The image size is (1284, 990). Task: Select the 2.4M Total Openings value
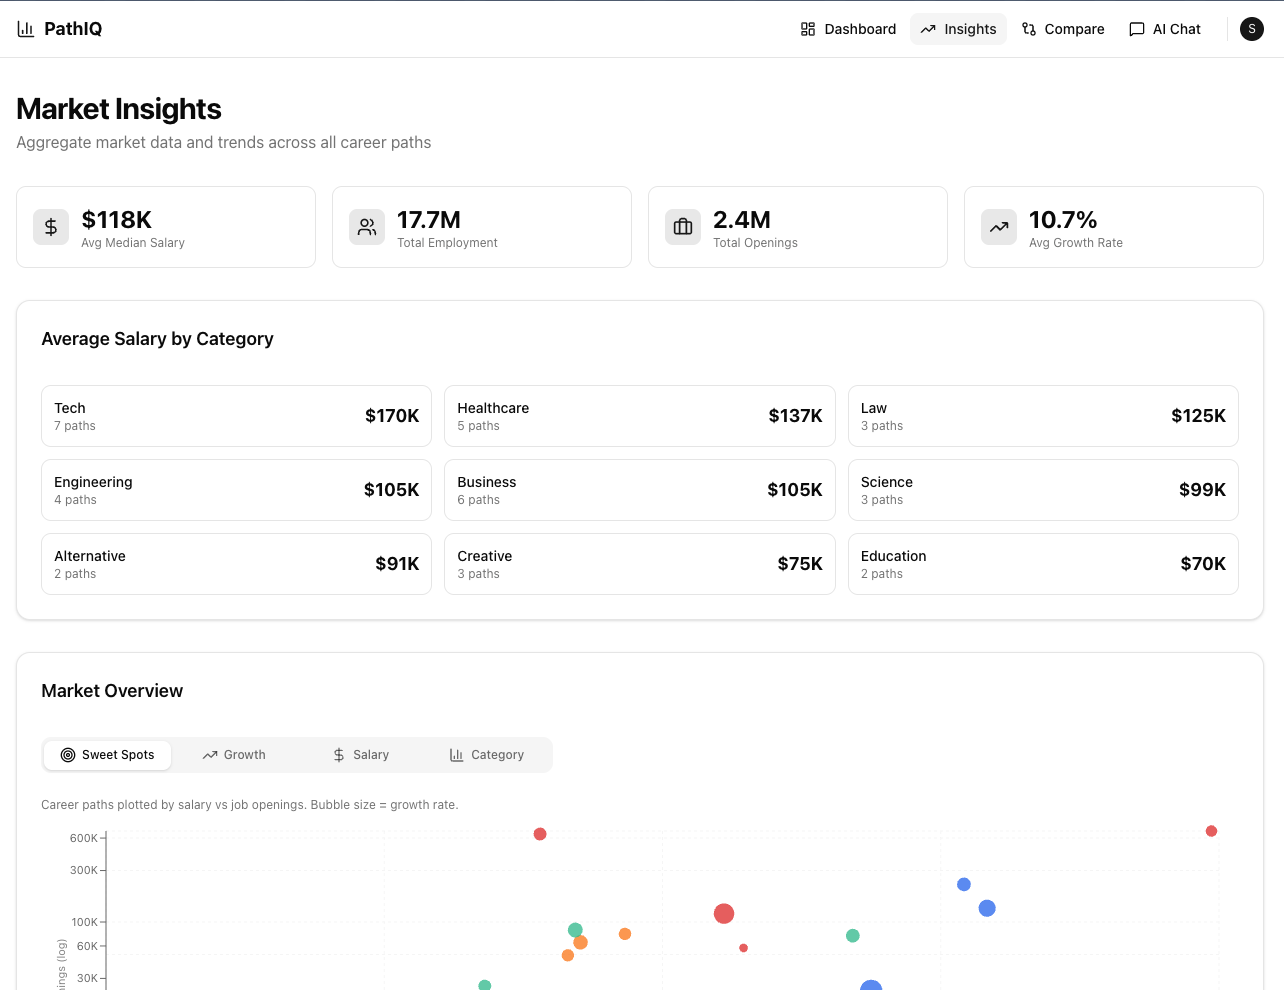point(742,220)
